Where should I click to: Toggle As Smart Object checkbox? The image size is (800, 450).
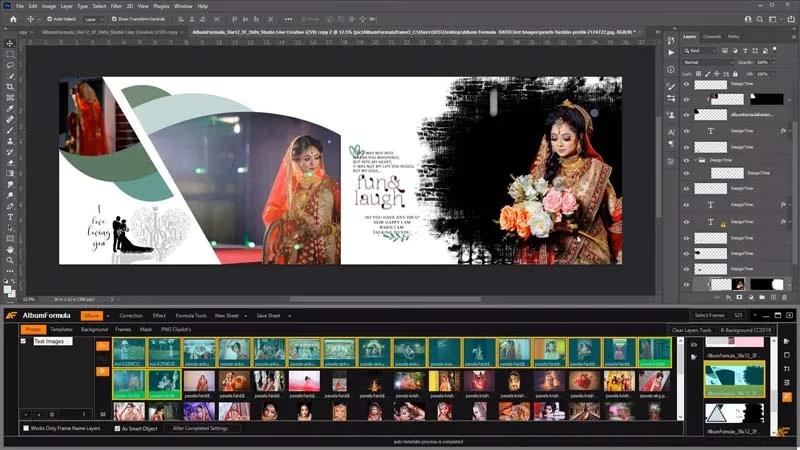click(117, 429)
